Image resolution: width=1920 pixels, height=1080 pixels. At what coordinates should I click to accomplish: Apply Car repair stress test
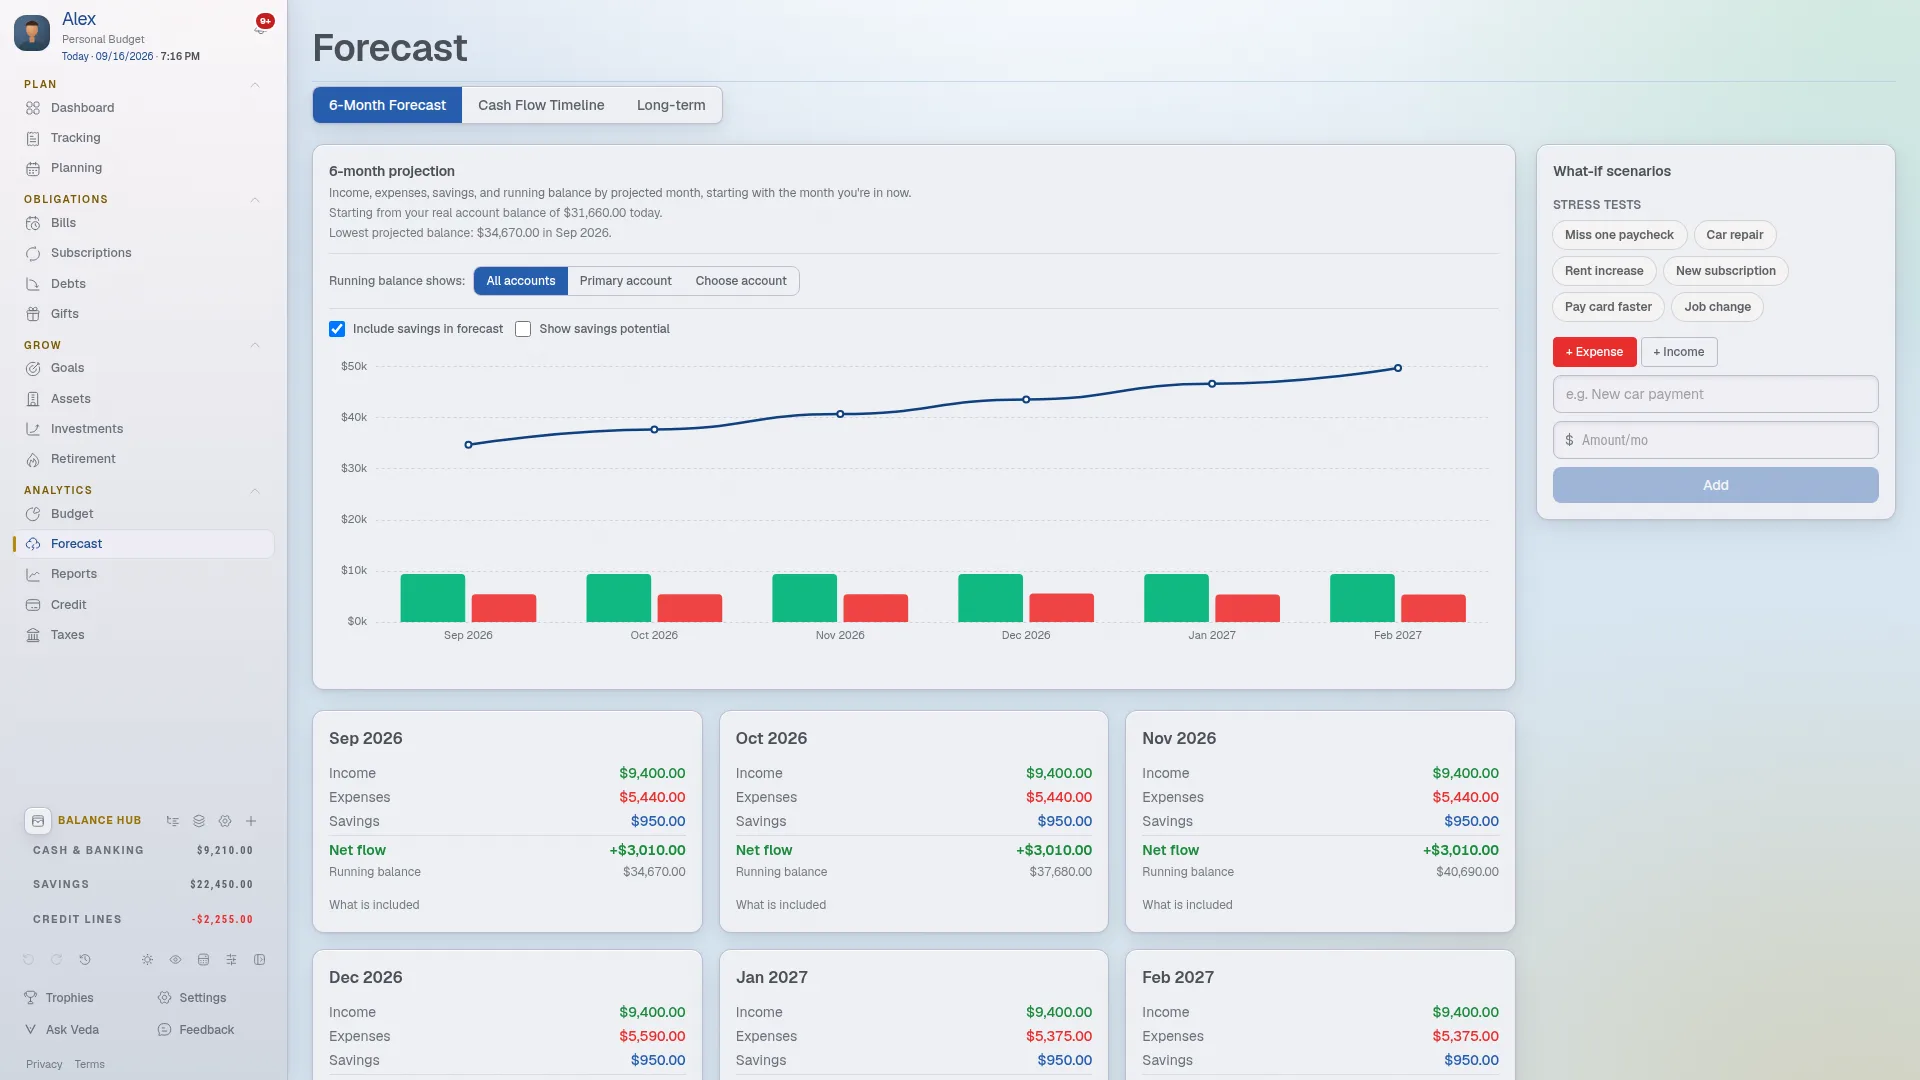coord(1735,235)
